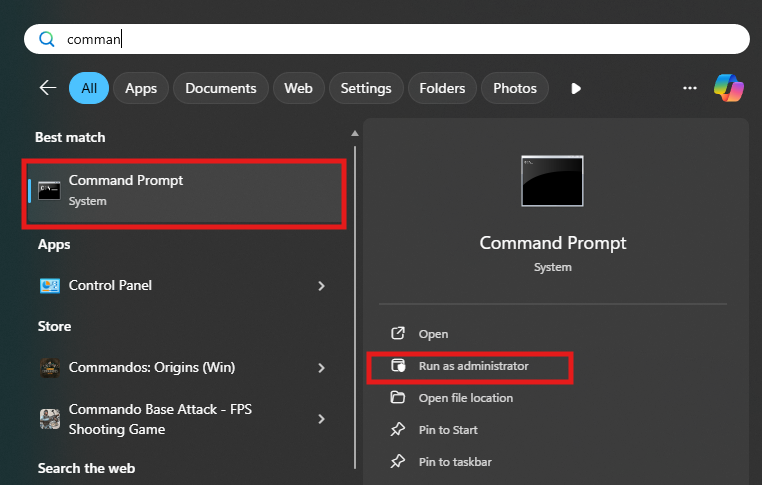Click the Open action's arrow icon
The image size is (762, 485).
click(x=398, y=333)
